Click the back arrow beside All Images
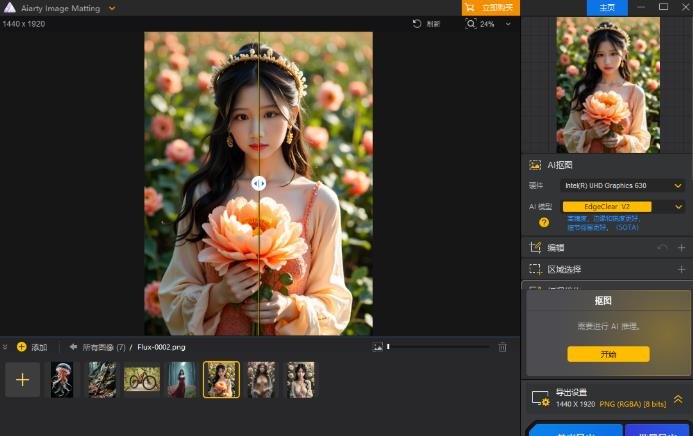 [73, 347]
